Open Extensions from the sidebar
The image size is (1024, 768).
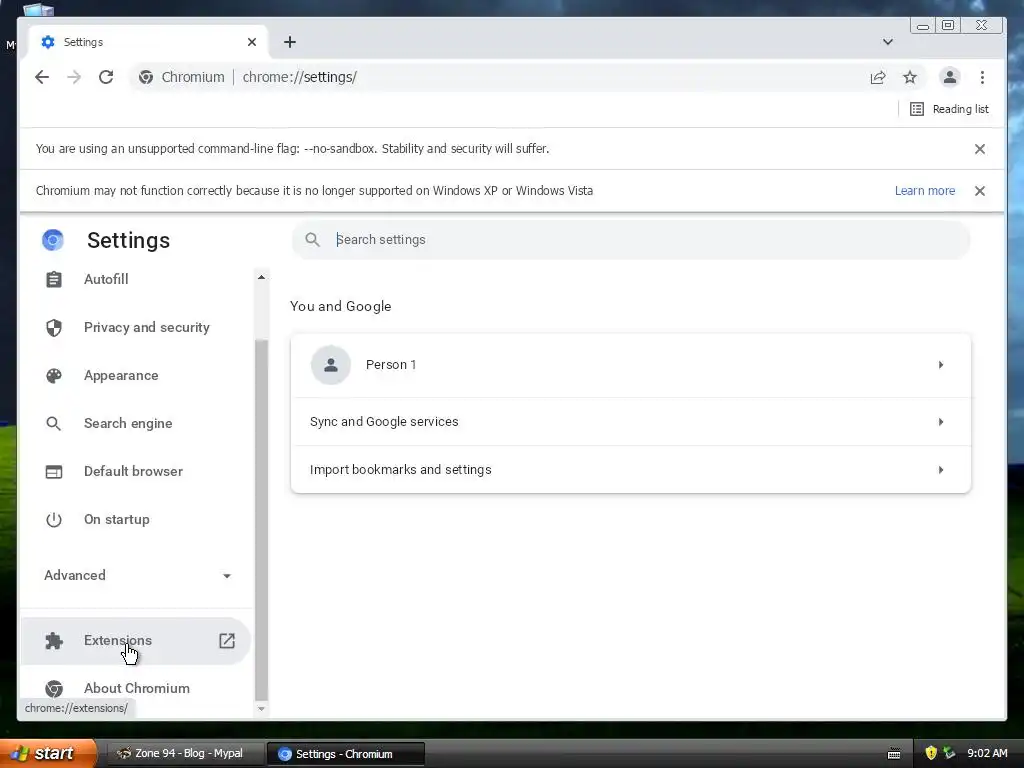(x=136, y=641)
